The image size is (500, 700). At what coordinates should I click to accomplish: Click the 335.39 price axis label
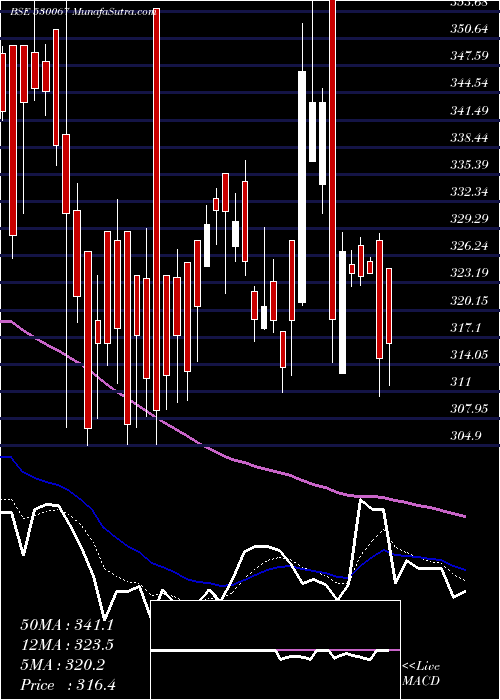pyautogui.click(x=468, y=165)
